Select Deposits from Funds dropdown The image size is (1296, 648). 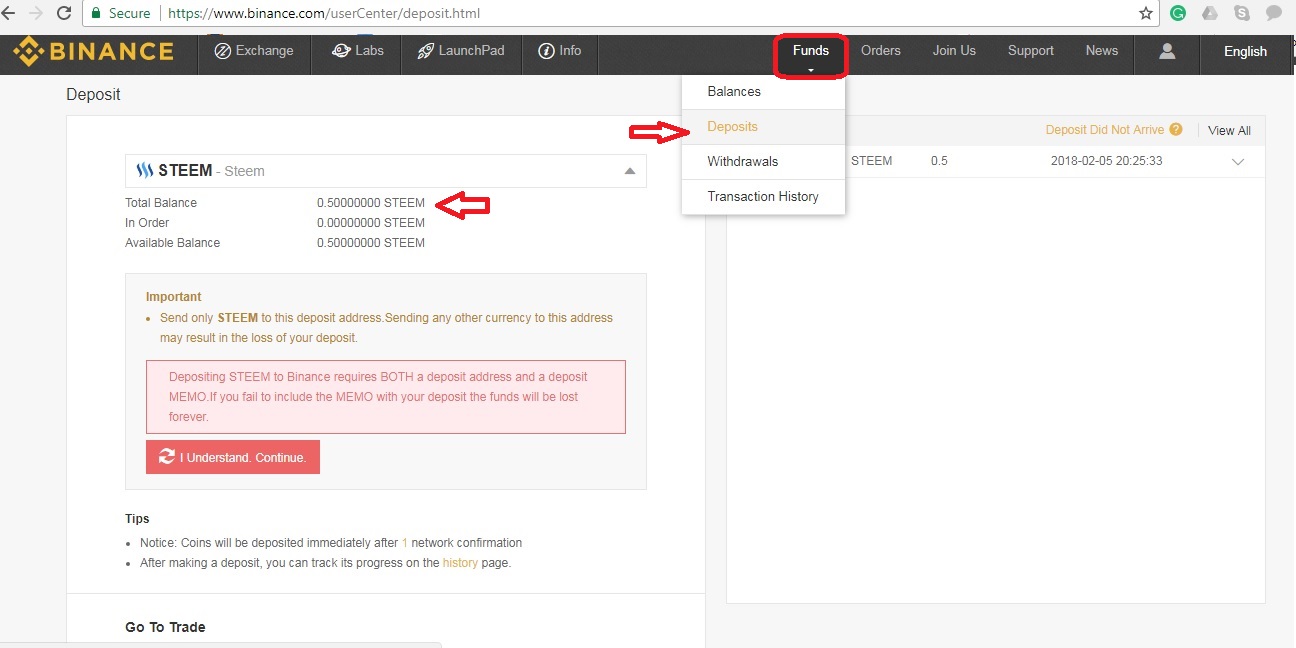(x=764, y=126)
